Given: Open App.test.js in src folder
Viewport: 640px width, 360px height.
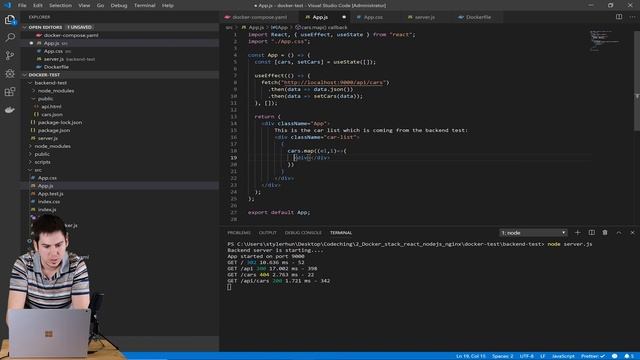Looking at the screenshot, I should point(50,194).
